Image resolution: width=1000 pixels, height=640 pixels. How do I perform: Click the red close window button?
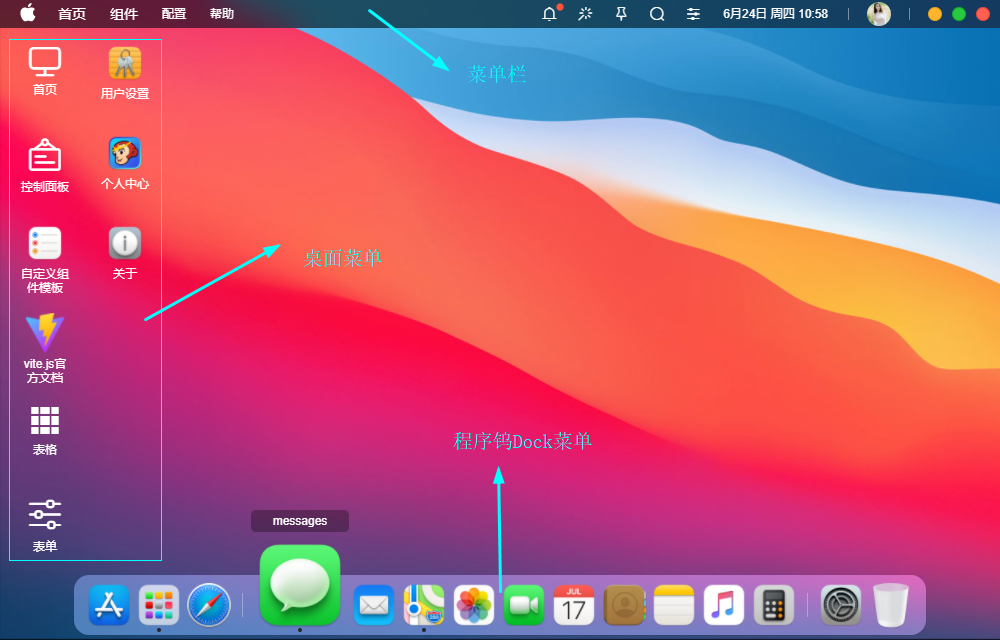pos(983,14)
